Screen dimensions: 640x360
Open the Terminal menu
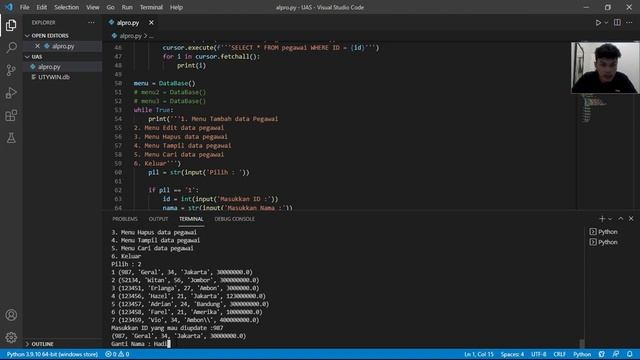tap(151, 7)
